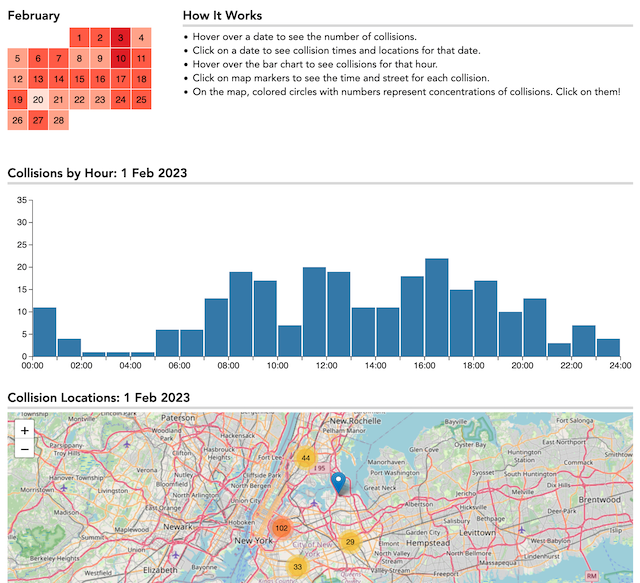640x583 pixels.
Task: Click the bar starting at 08:00
Action: 241,314
